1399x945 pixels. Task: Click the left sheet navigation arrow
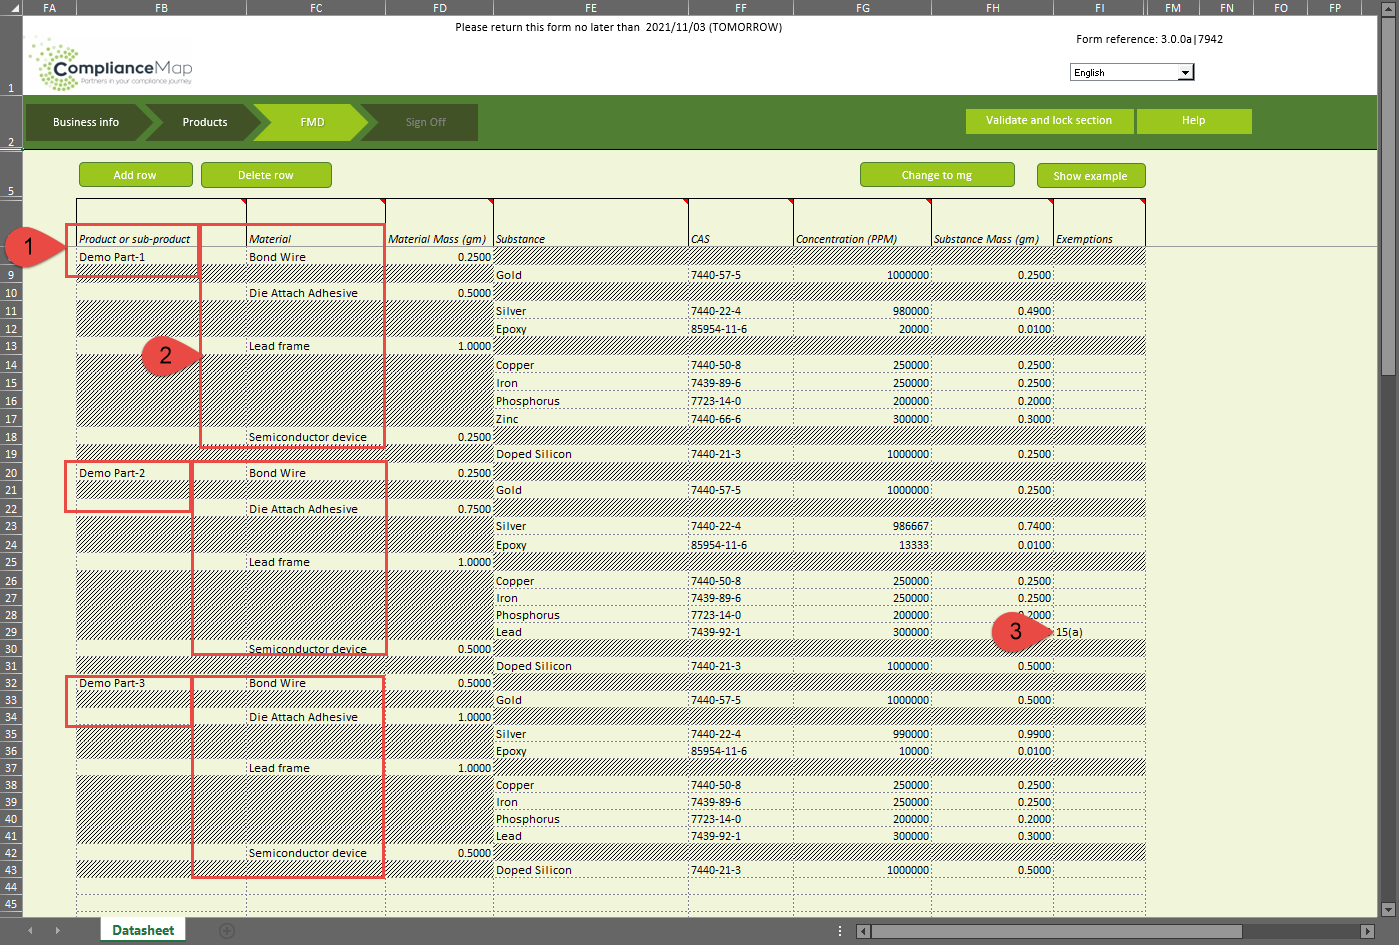point(32,929)
